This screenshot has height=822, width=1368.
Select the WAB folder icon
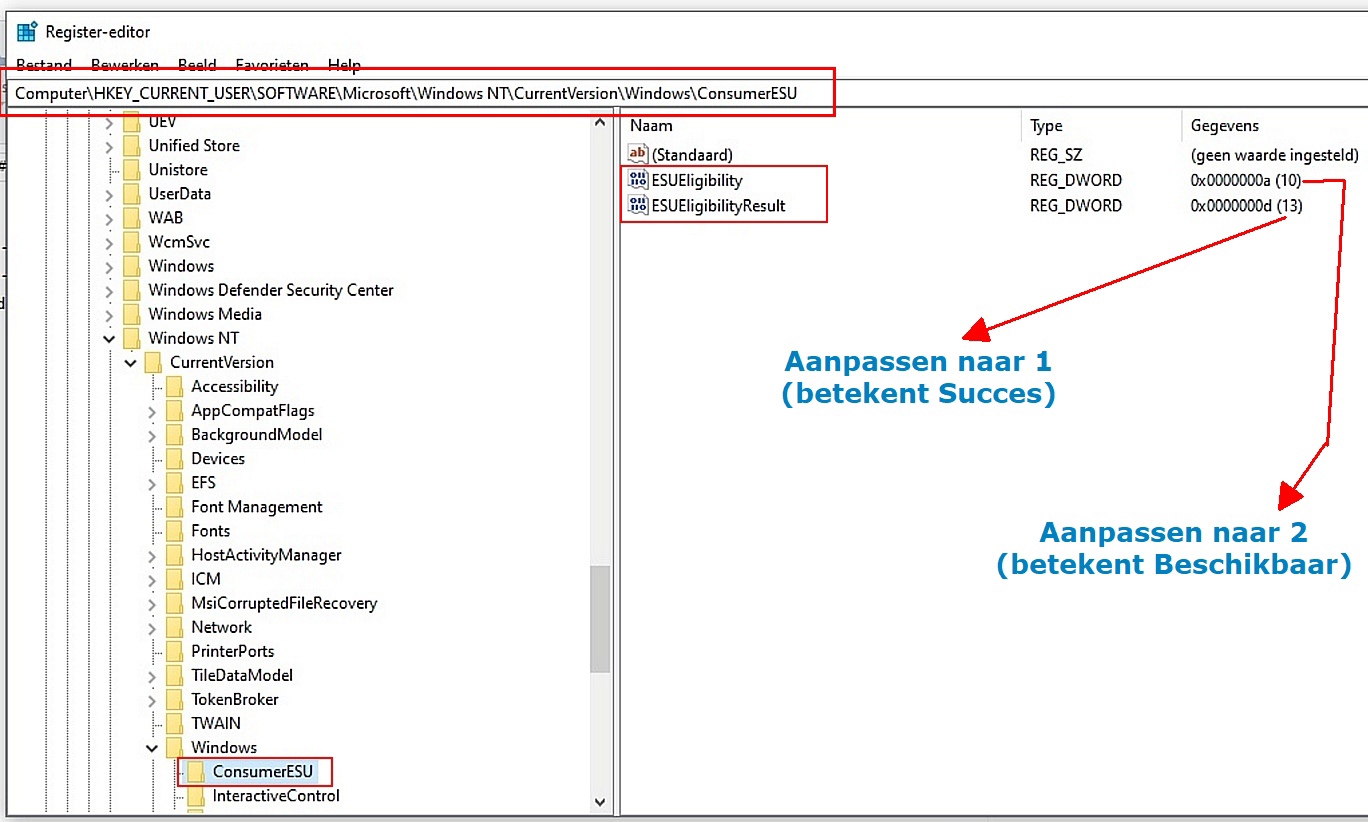coord(132,218)
